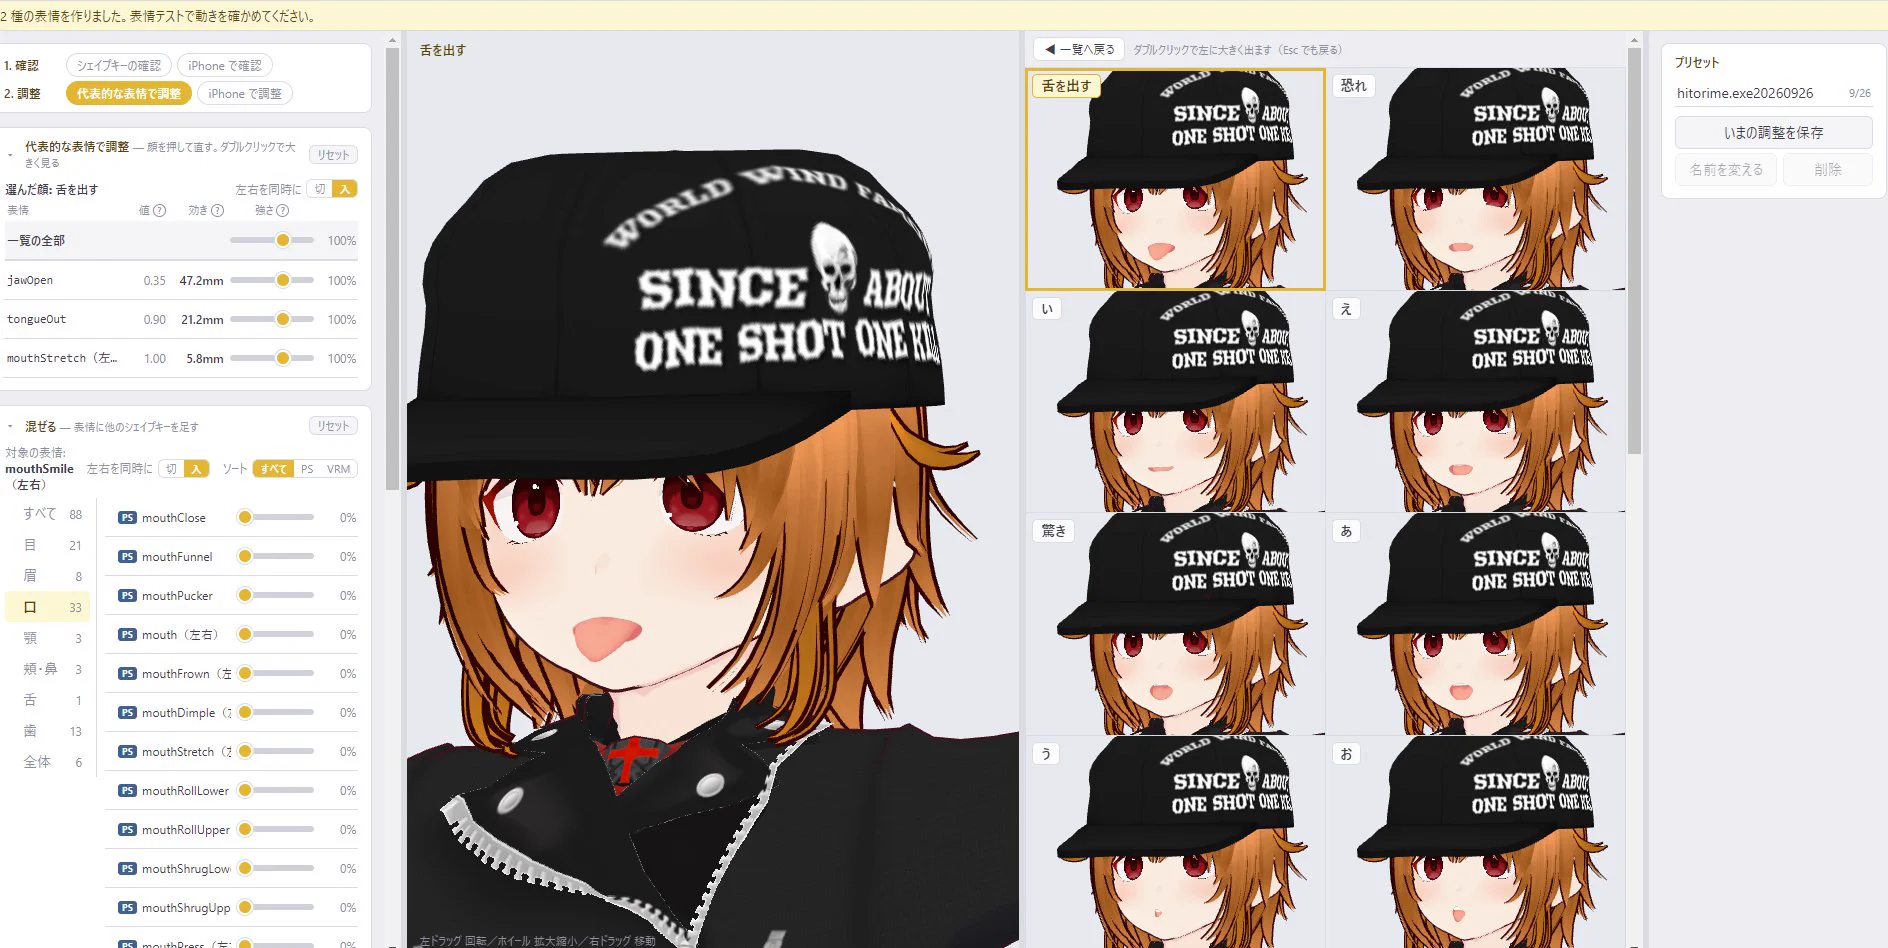This screenshot has height=948, width=1888.
Task: Select the 目 category in shape key list
Action: (47, 545)
